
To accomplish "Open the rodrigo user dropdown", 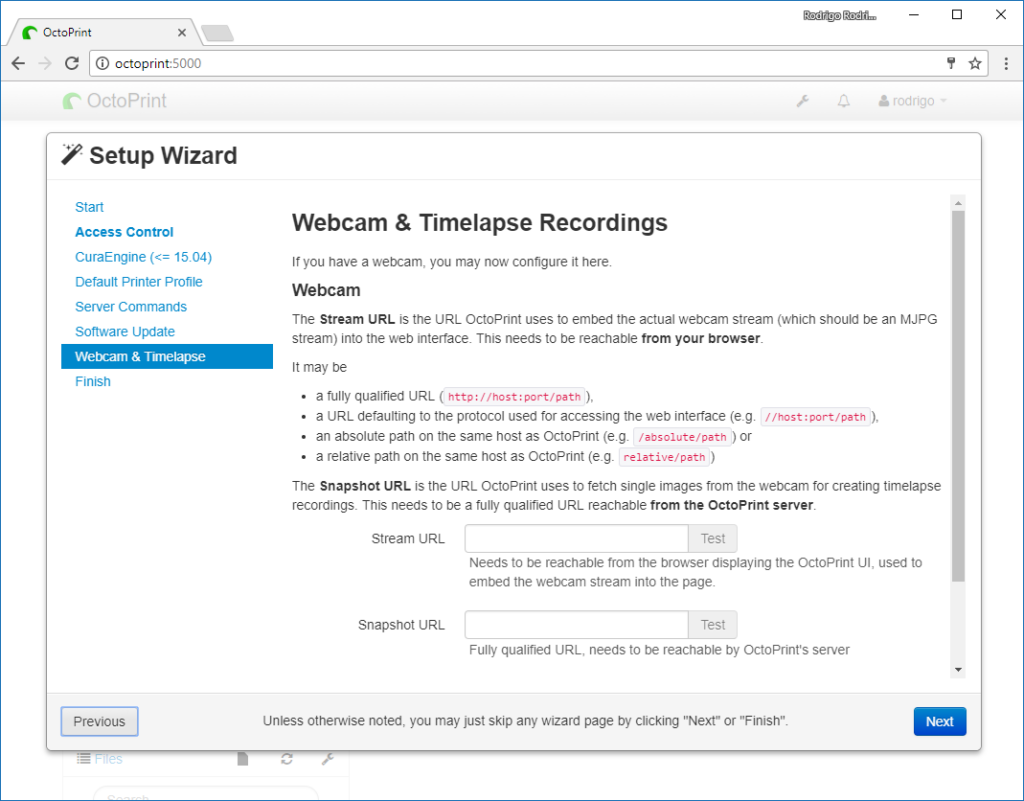I will [912, 101].
